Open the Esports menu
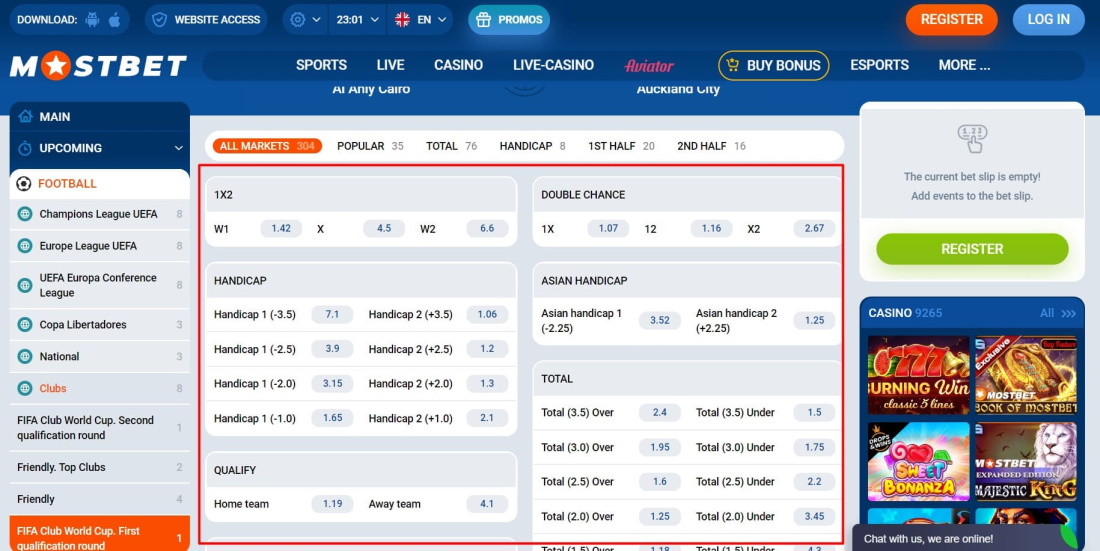 (879, 65)
